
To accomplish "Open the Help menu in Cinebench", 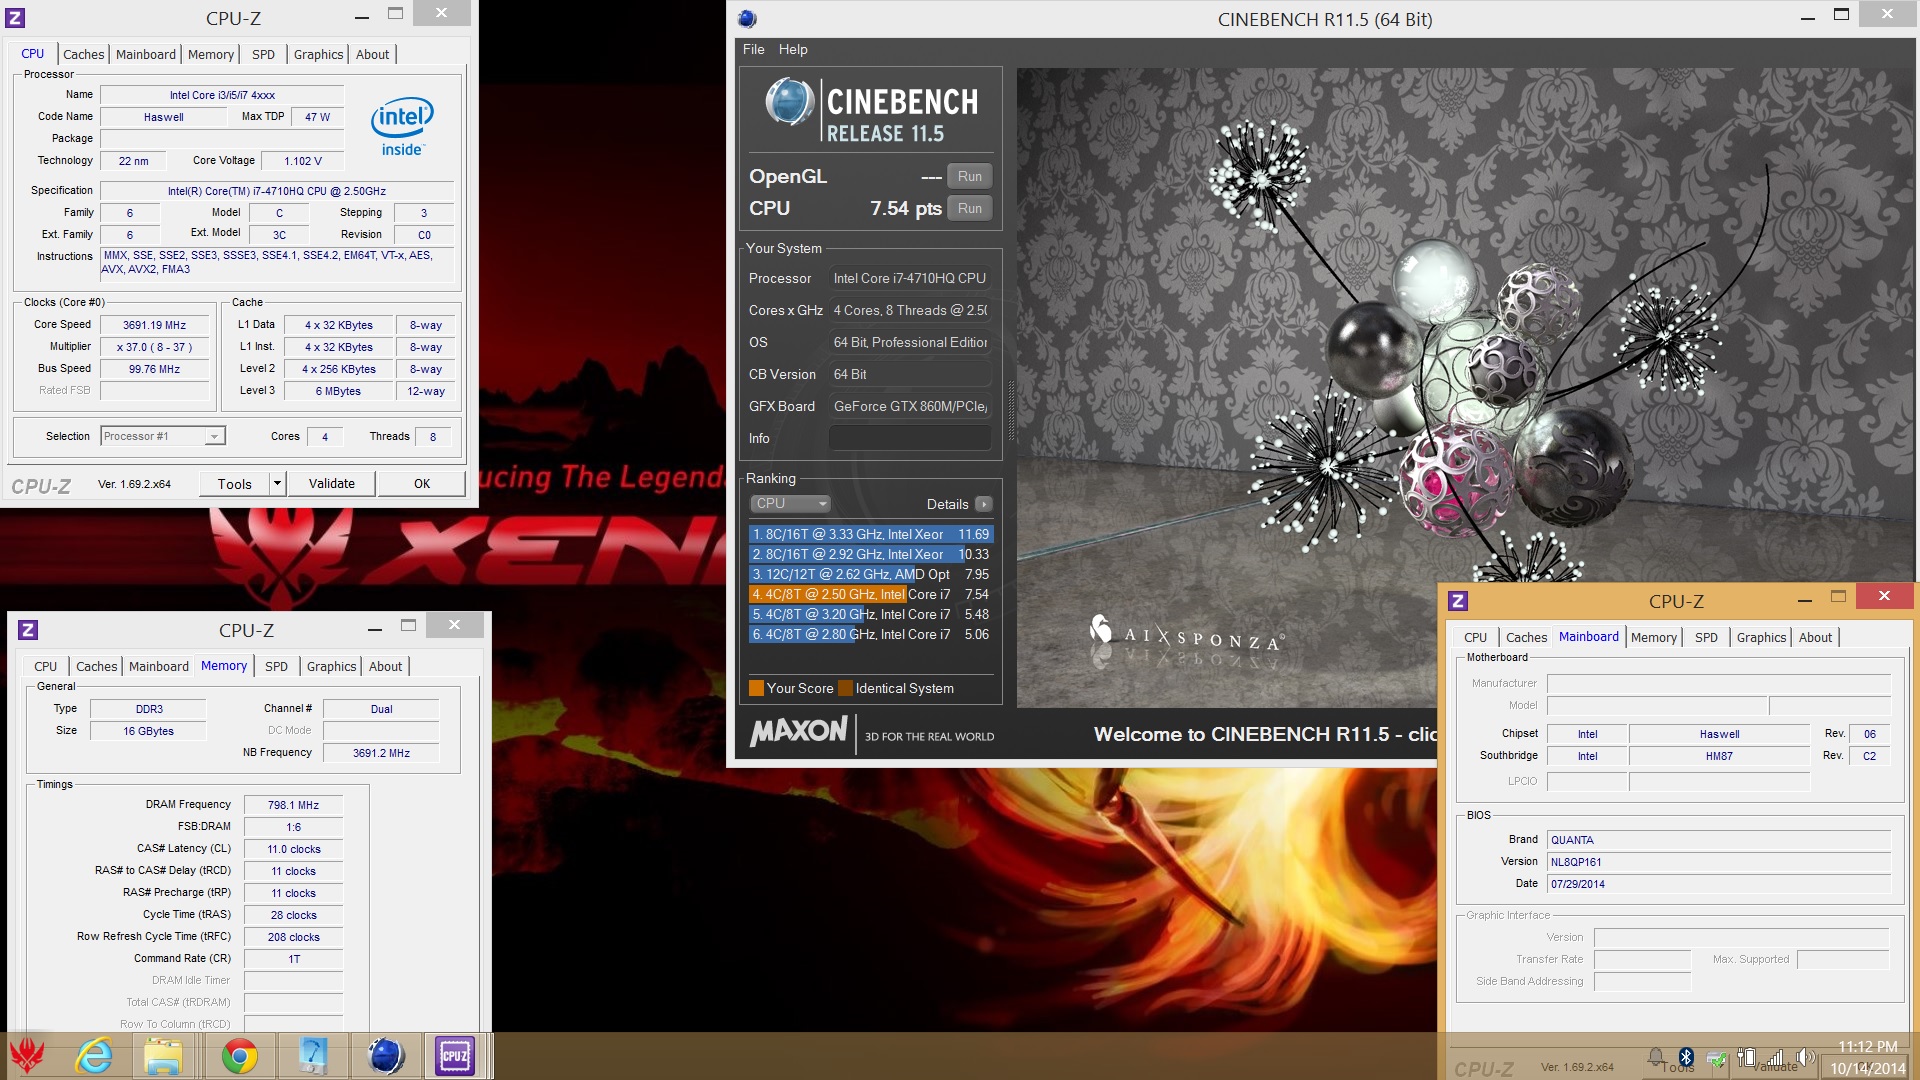I will click(x=793, y=49).
